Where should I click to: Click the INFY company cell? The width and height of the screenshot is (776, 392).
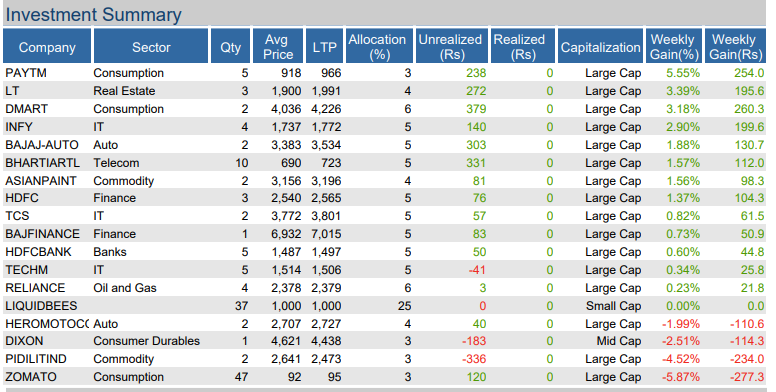coord(19,127)
